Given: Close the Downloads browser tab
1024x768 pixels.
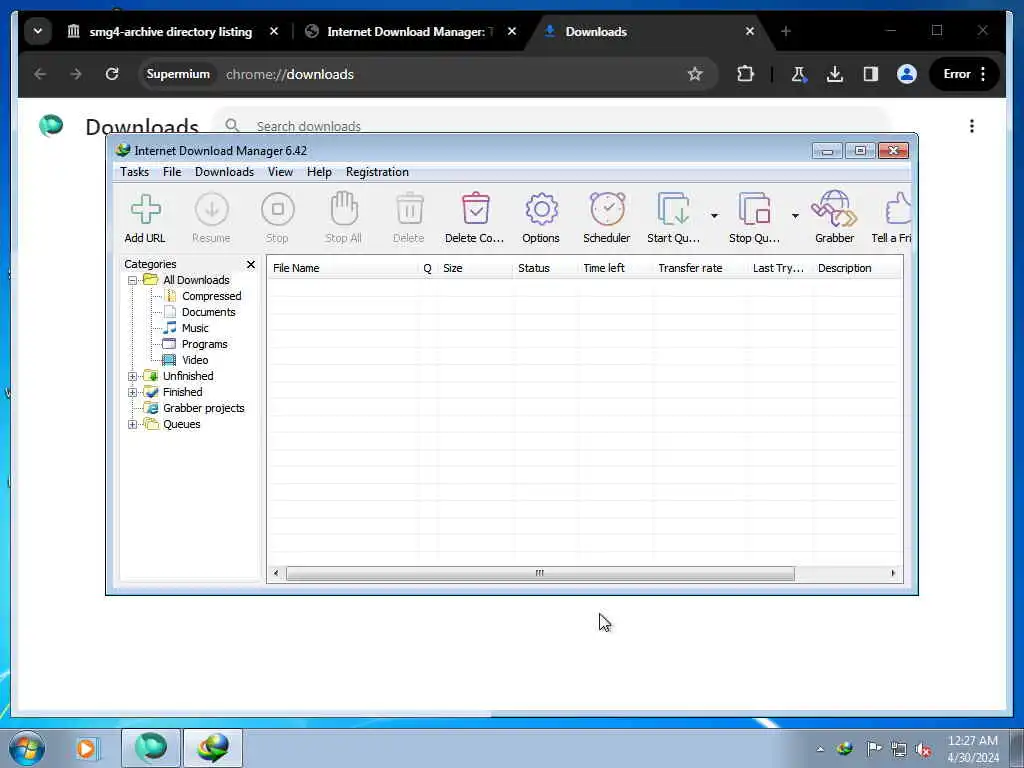Looking at the screenshot, I should tap(750, 31).
